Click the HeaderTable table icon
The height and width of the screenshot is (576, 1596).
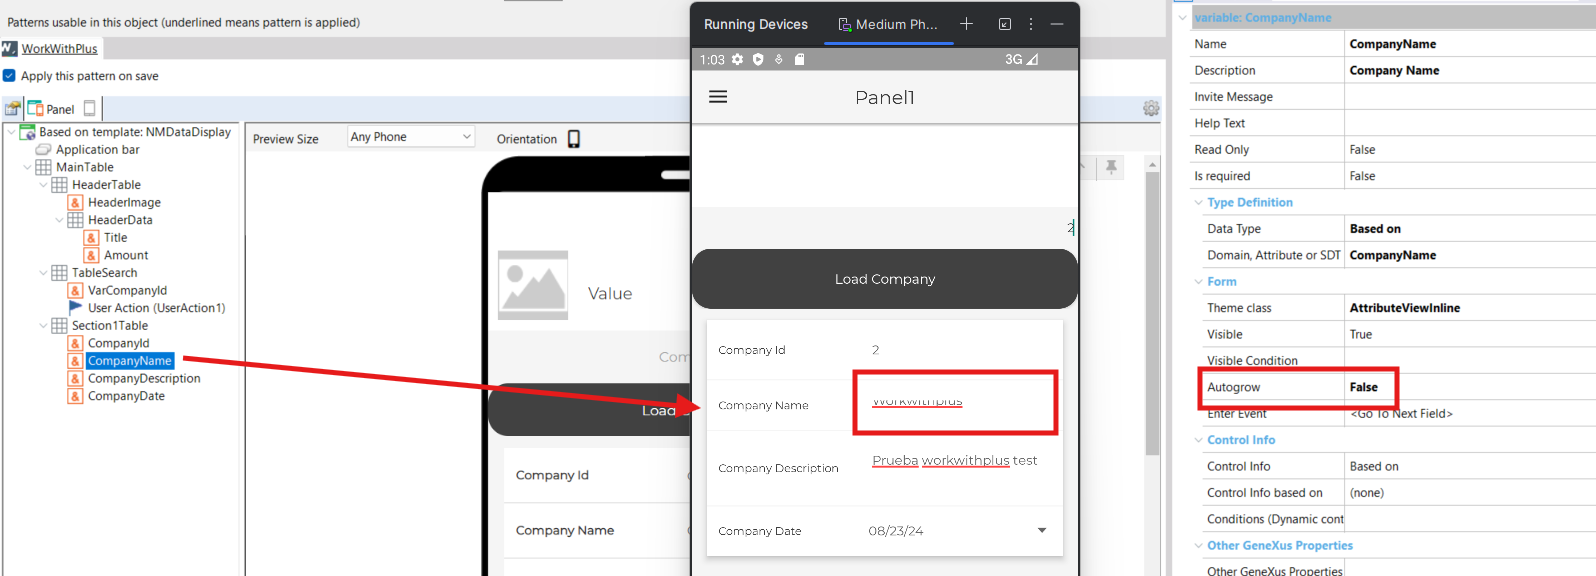[x=59, y=185]
